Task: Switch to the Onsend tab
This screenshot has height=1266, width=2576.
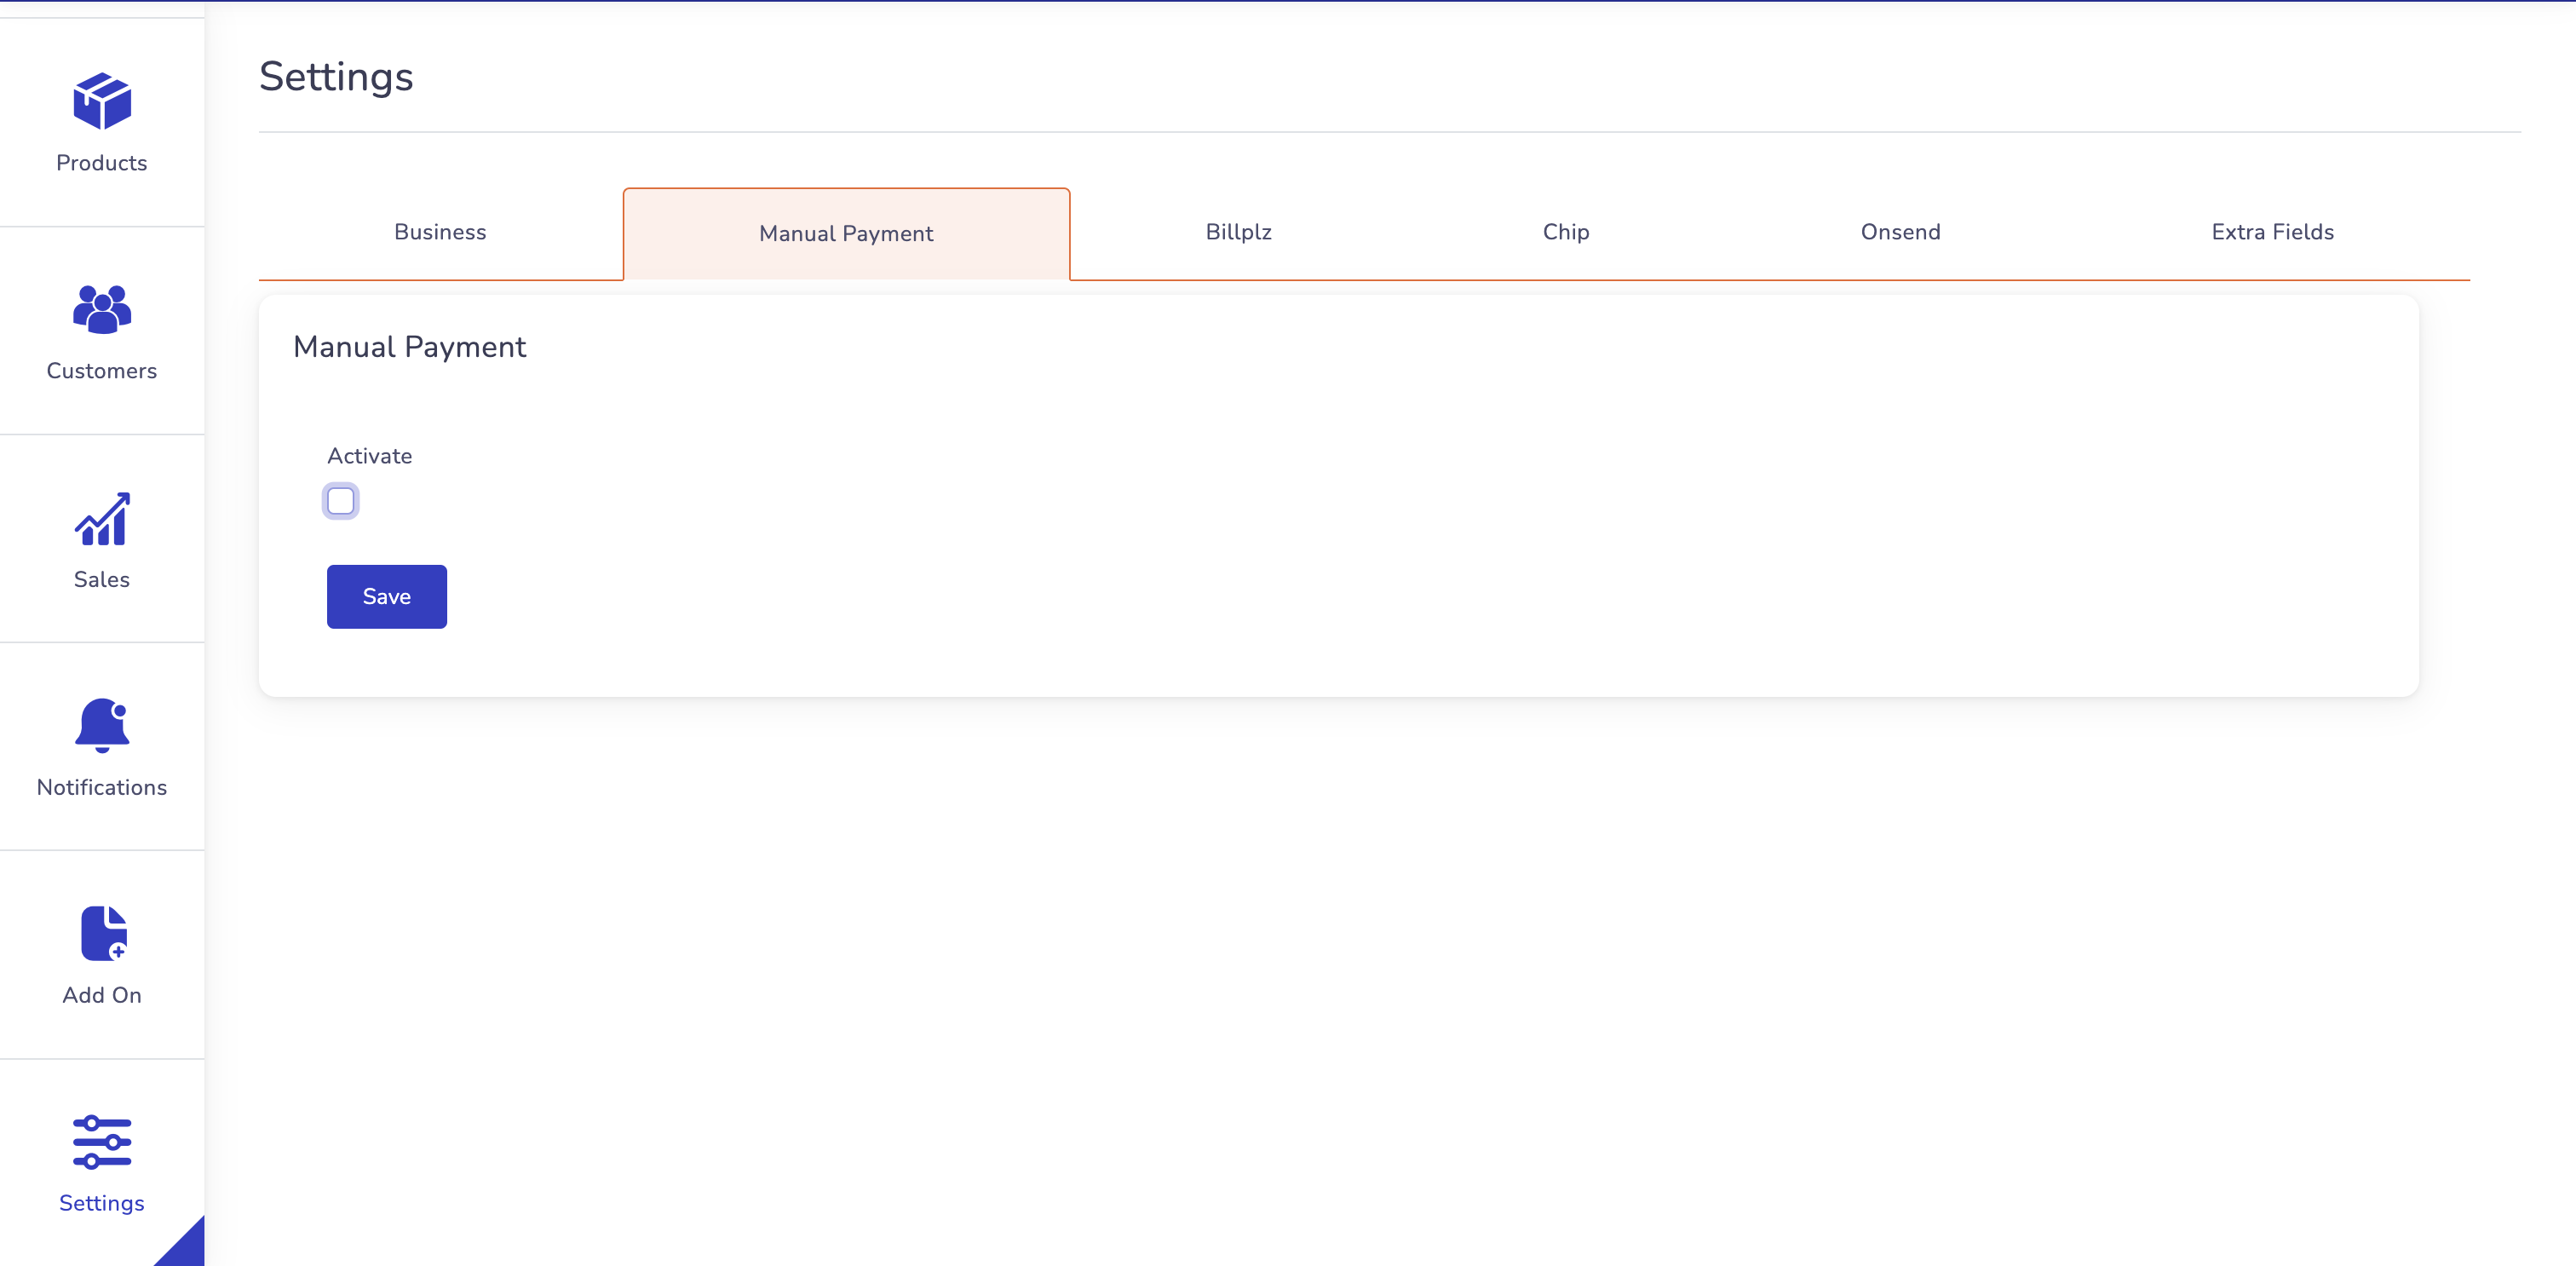Action: pos(1899,232)
